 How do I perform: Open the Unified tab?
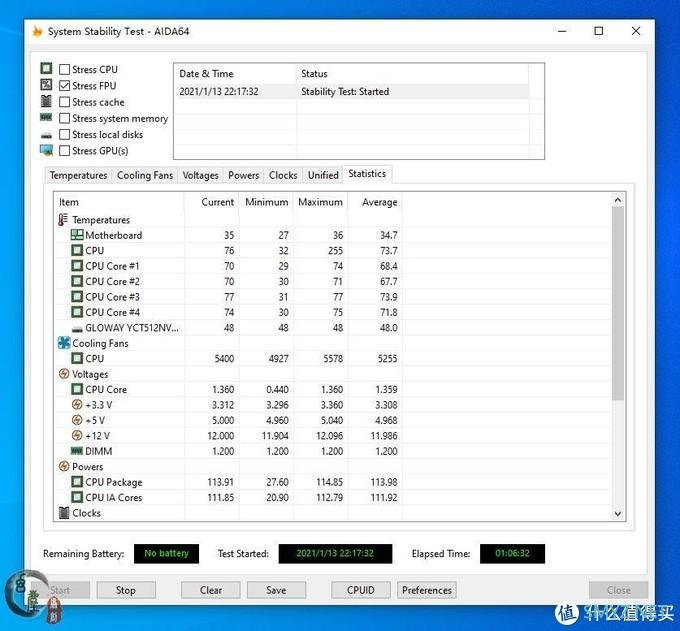pos(323,175)
